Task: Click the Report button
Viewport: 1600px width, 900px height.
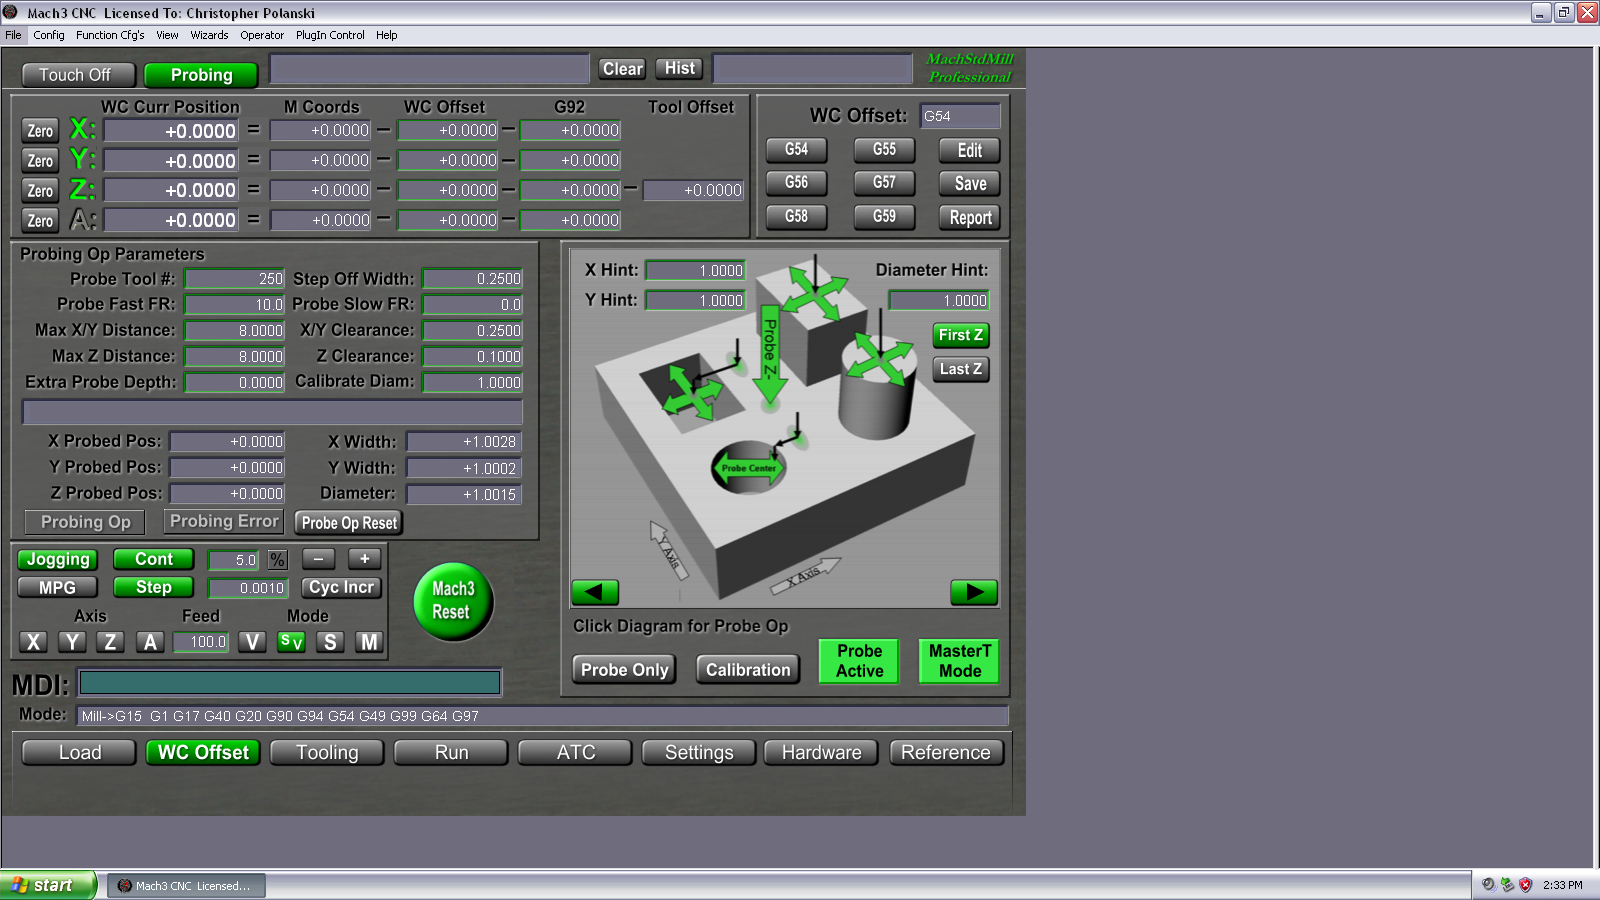Action: point(970,218)
